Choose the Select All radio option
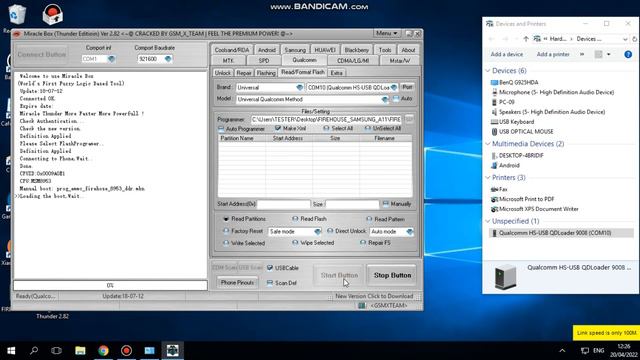The image size is (640, 360). point(326,128)
